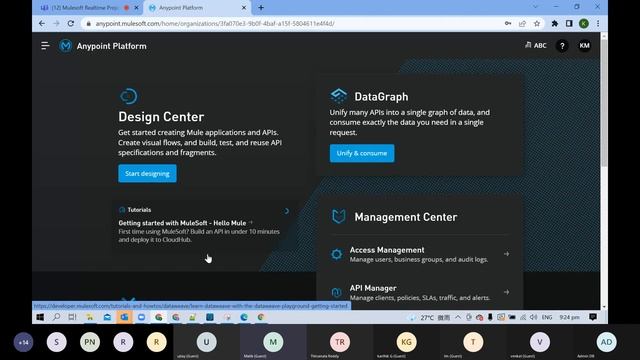Open Access Management gear icon
640x360 pixels.
tap(336, 254)
